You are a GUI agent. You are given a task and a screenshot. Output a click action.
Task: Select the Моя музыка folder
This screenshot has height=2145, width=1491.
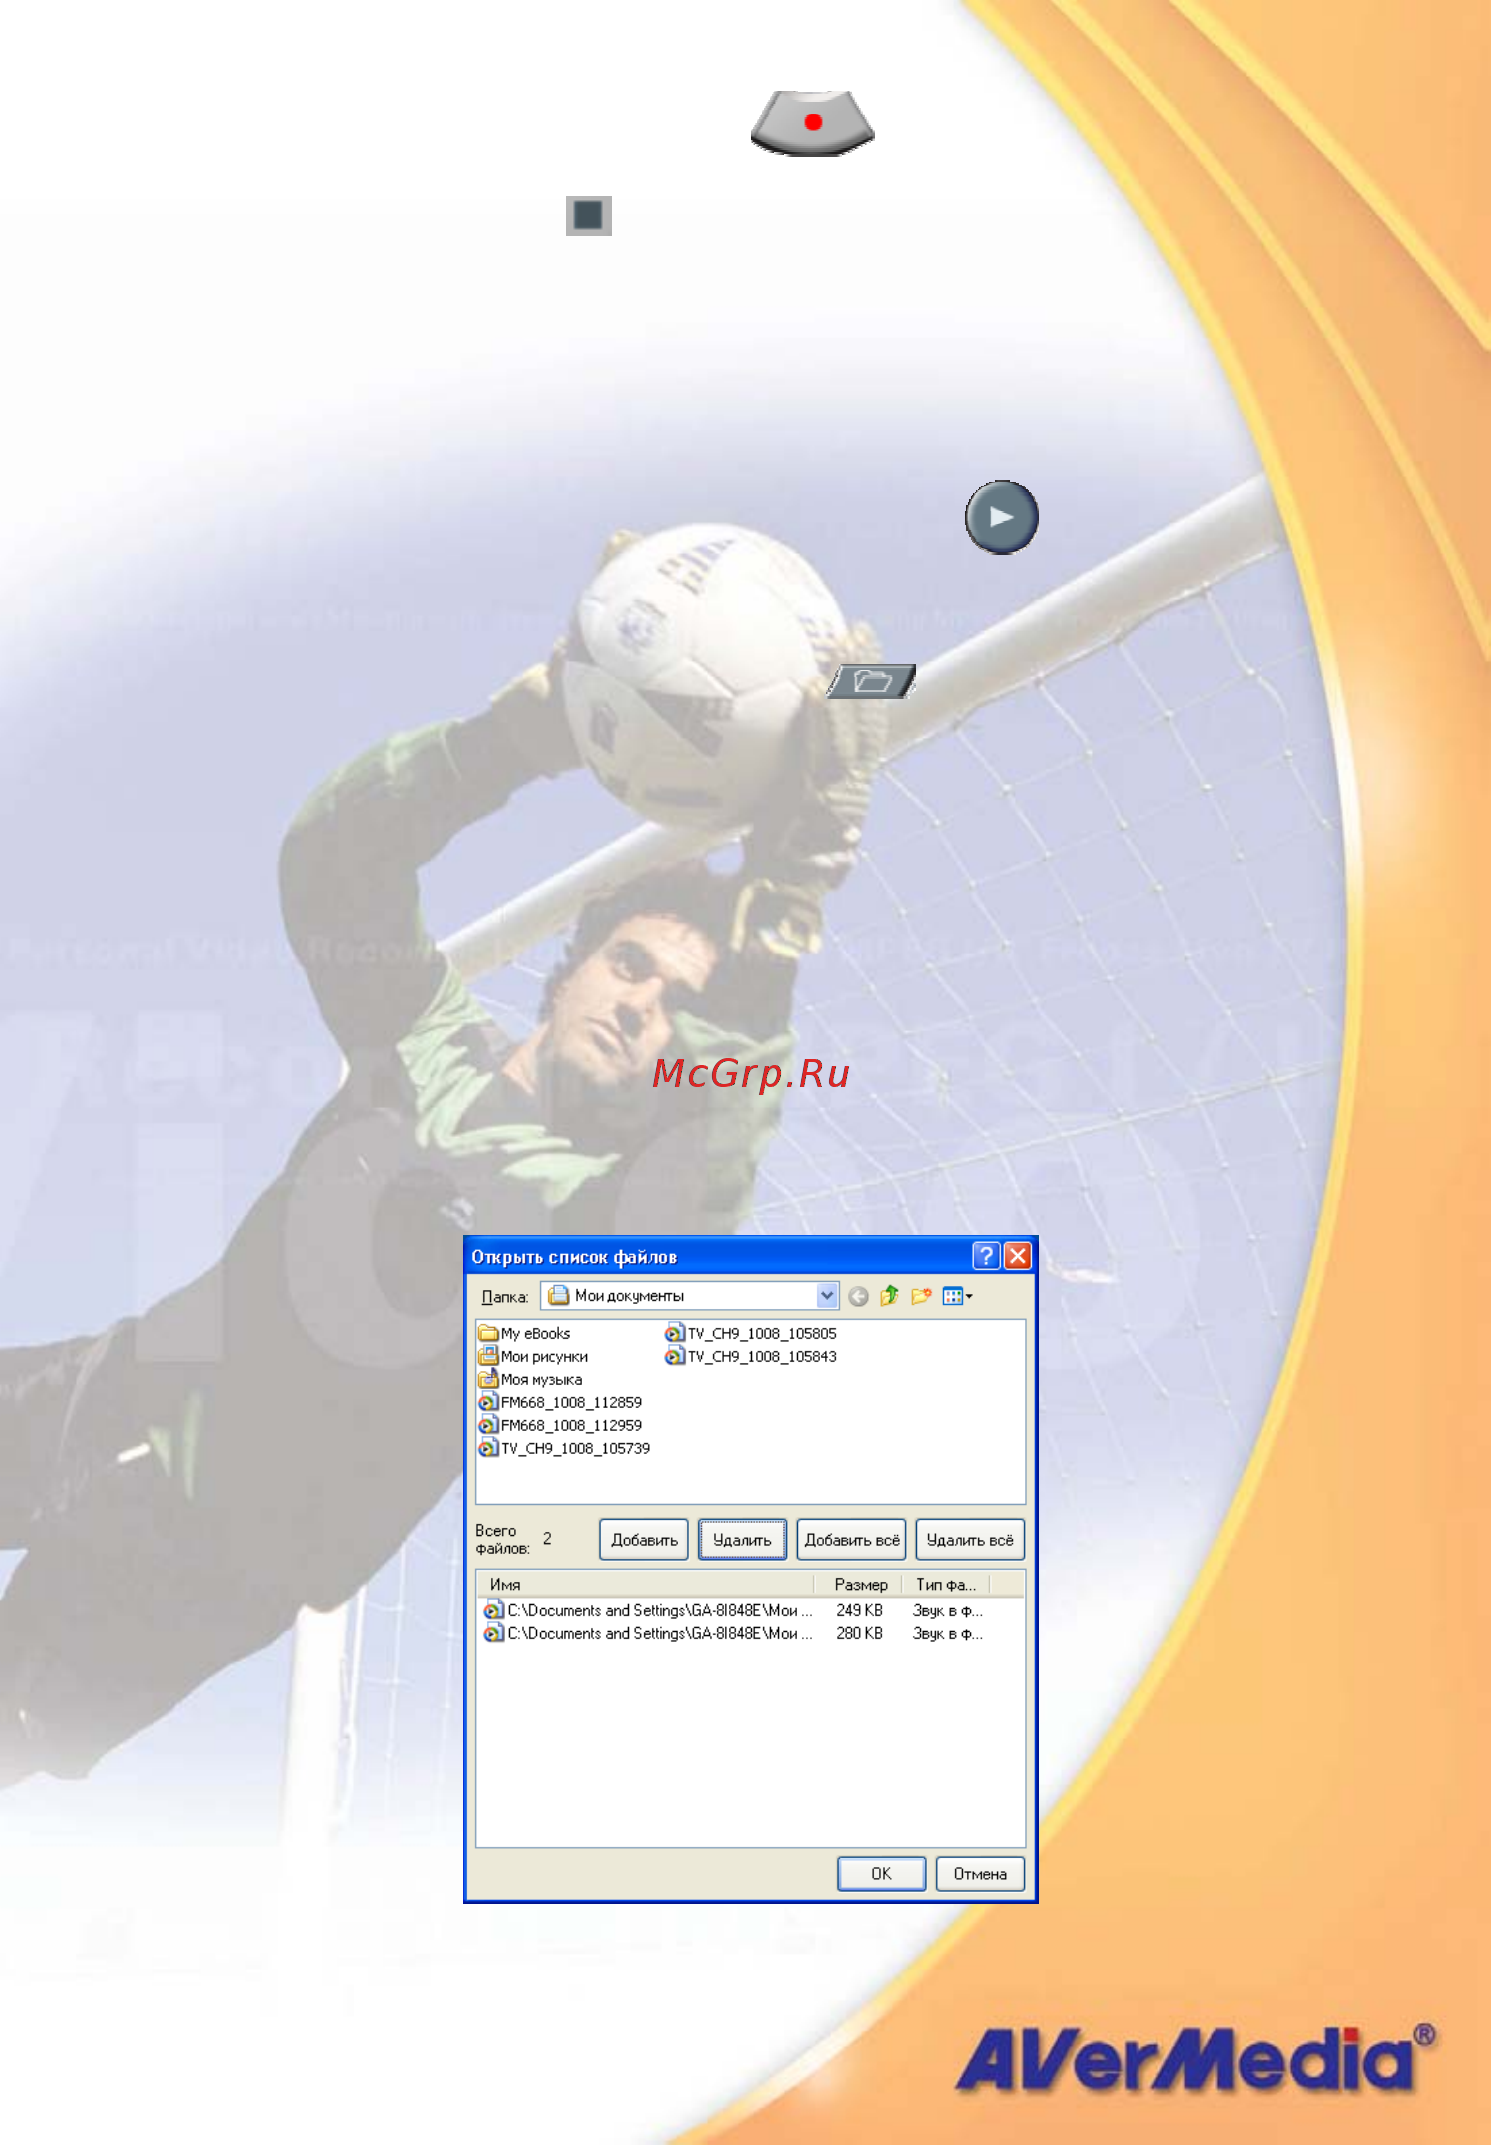tap(530, 1380)
